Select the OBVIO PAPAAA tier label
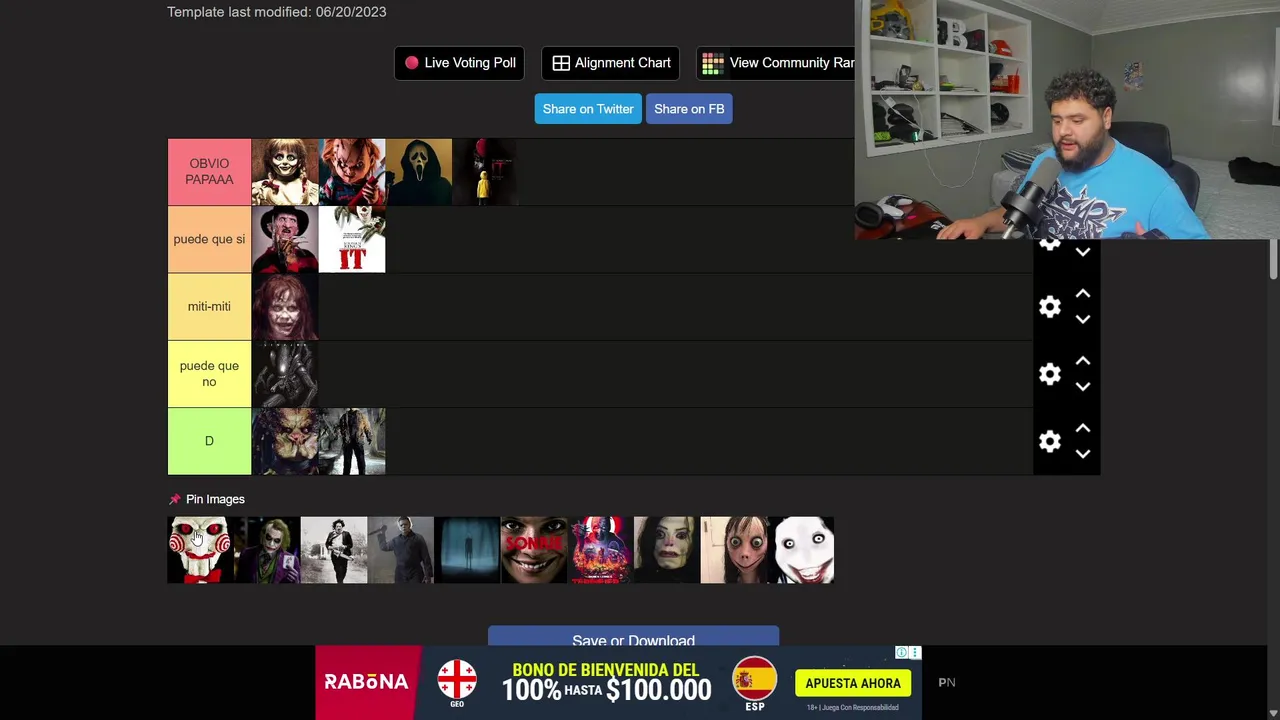Viewport: 1280px width, 720px height. [209, 172]
